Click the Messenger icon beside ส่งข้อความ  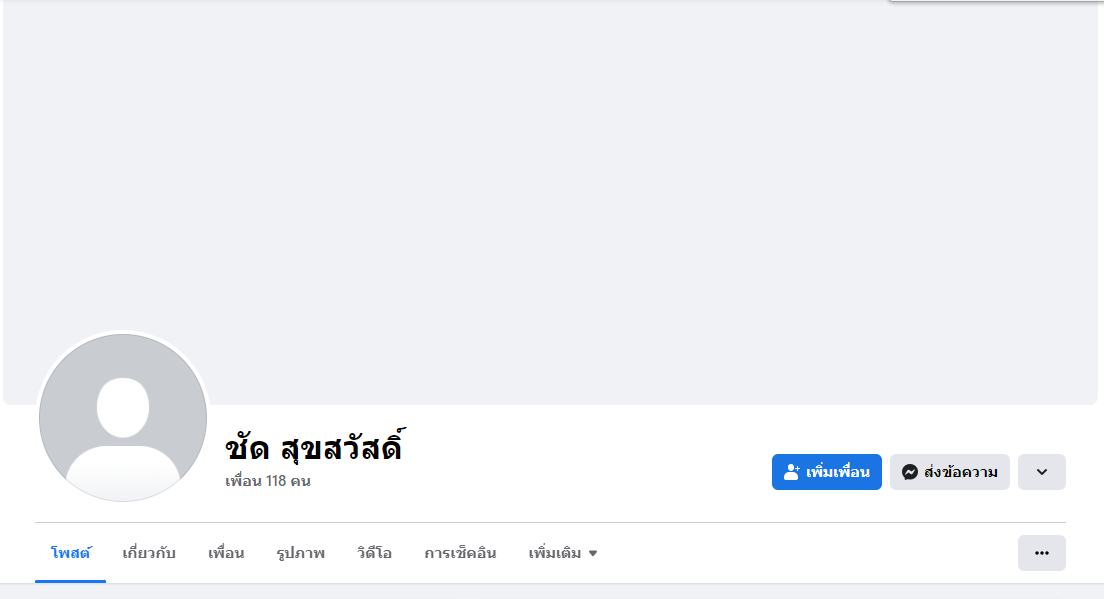(x=909, y=472)
